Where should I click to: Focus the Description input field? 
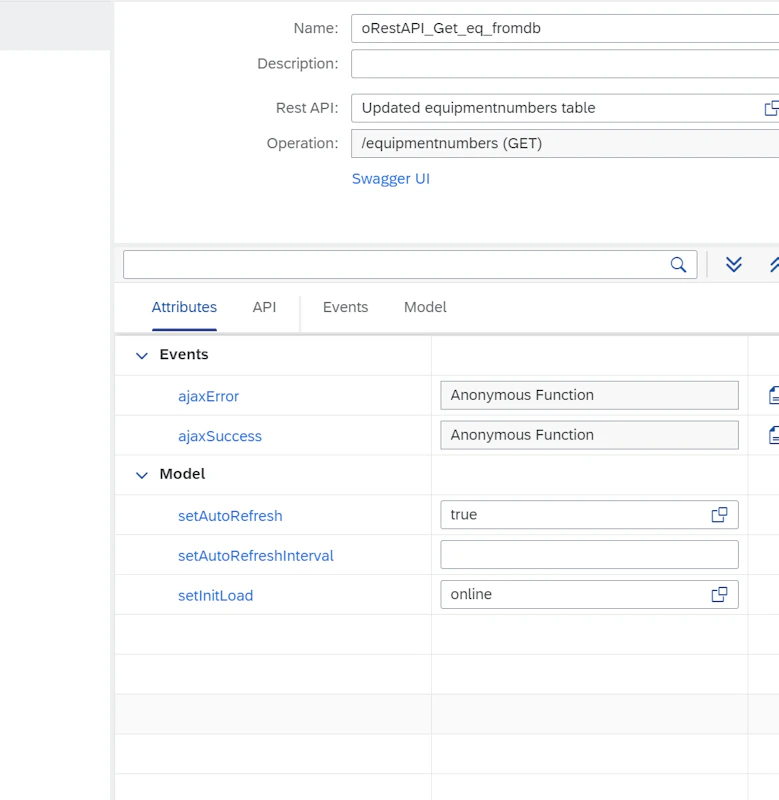click(x=565, y=64)
